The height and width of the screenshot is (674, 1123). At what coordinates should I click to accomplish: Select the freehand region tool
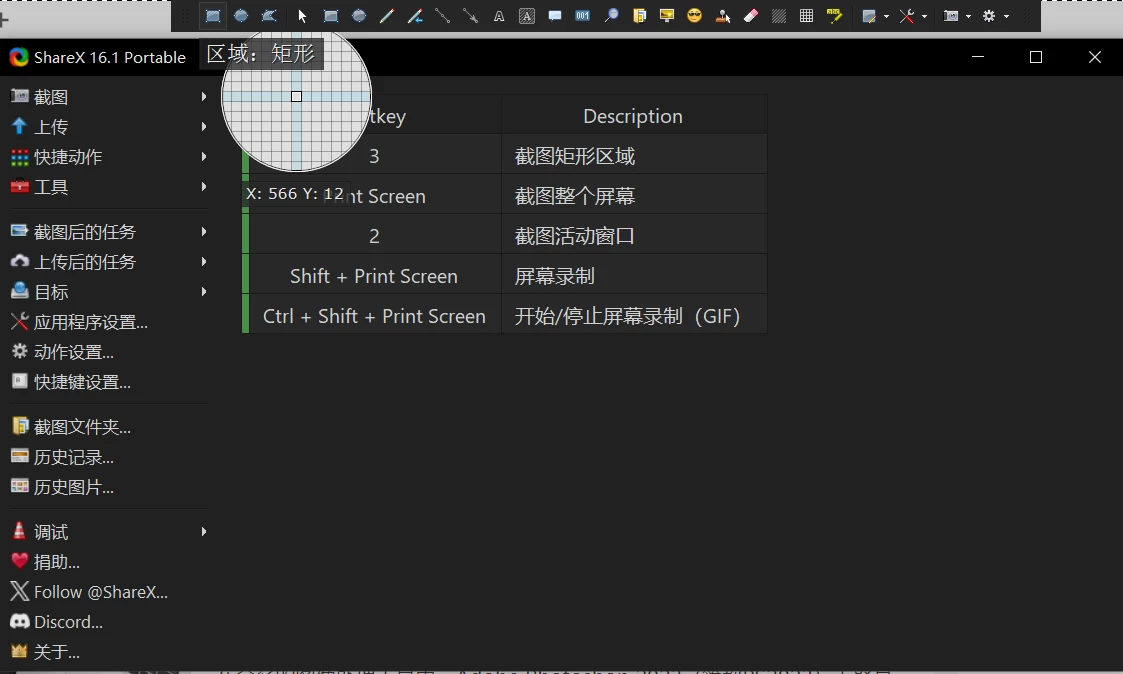(x=269, y=16)
